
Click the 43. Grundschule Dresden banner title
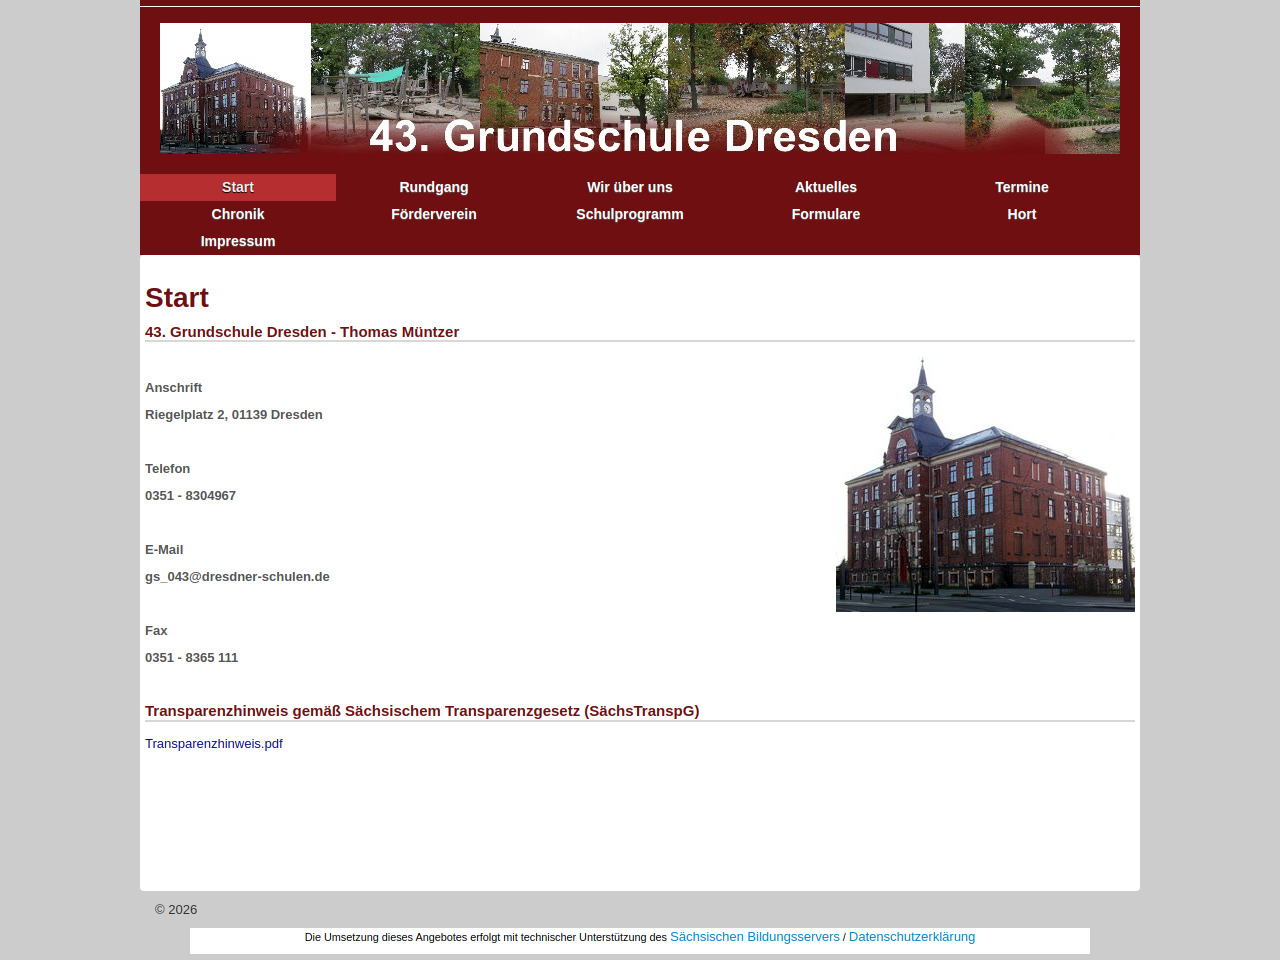point(634,137)
